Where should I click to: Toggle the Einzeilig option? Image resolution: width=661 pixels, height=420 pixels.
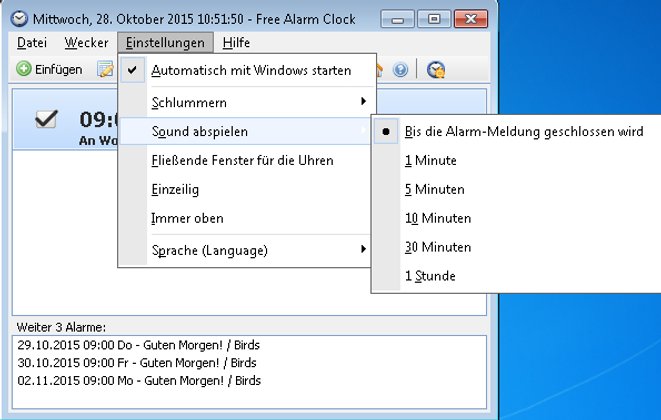pos(246,189)
